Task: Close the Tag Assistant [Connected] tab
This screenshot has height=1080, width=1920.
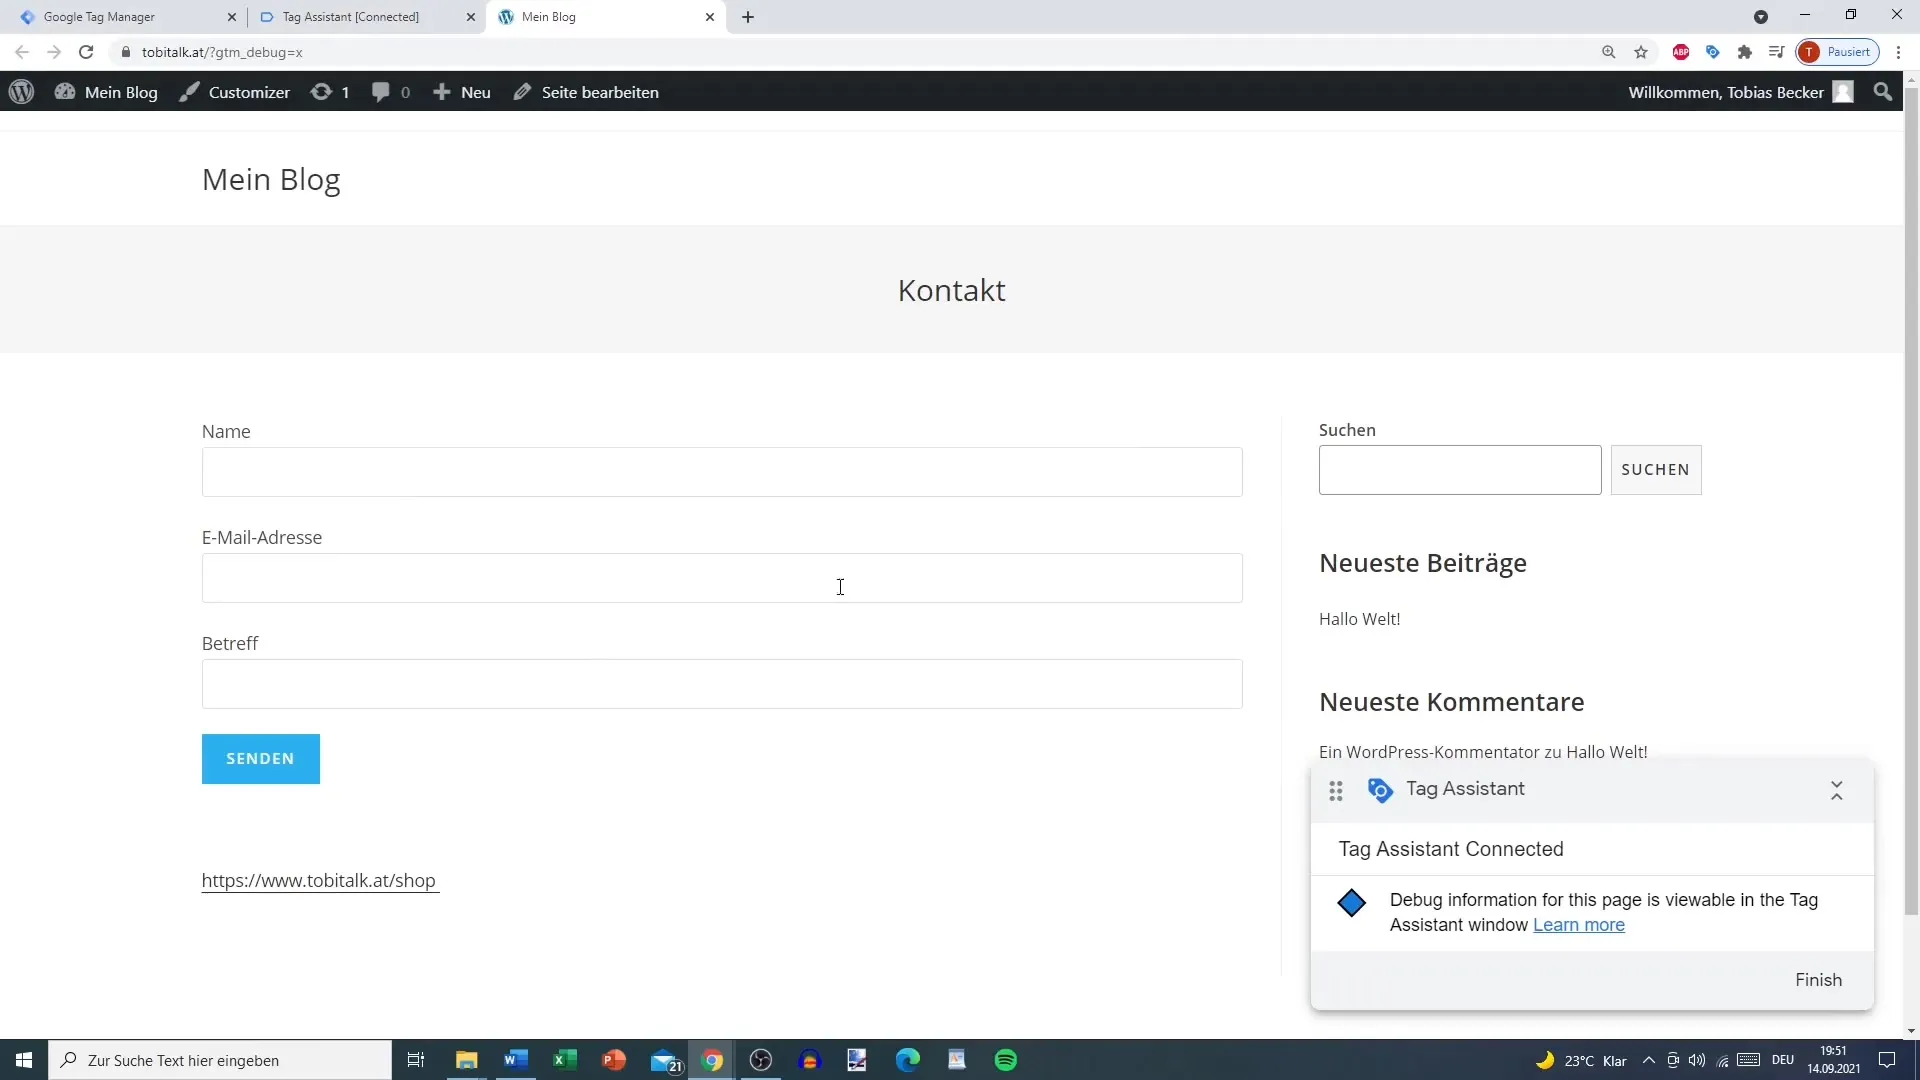Action: [x=471, y=17]
